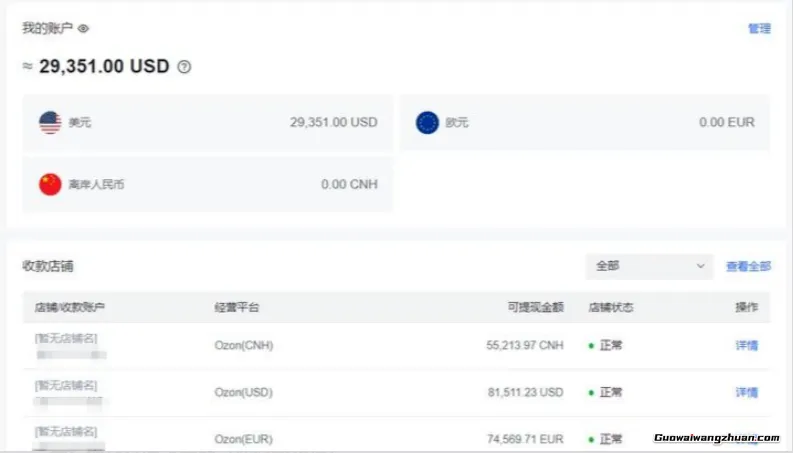The height and width of the screenshot is (453, 793).
Task: Click the 店铺/收款账户 column header
Action: (x=70, y=307)
